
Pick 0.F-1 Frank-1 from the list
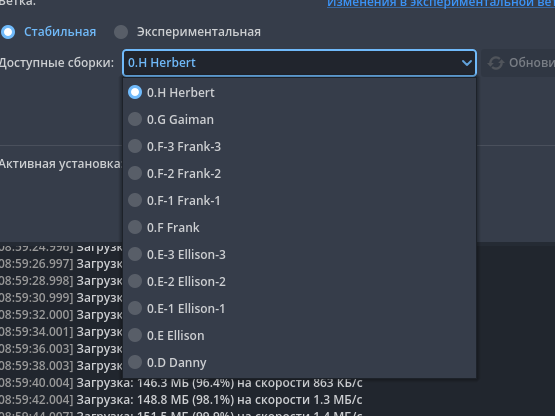[299, 200]
